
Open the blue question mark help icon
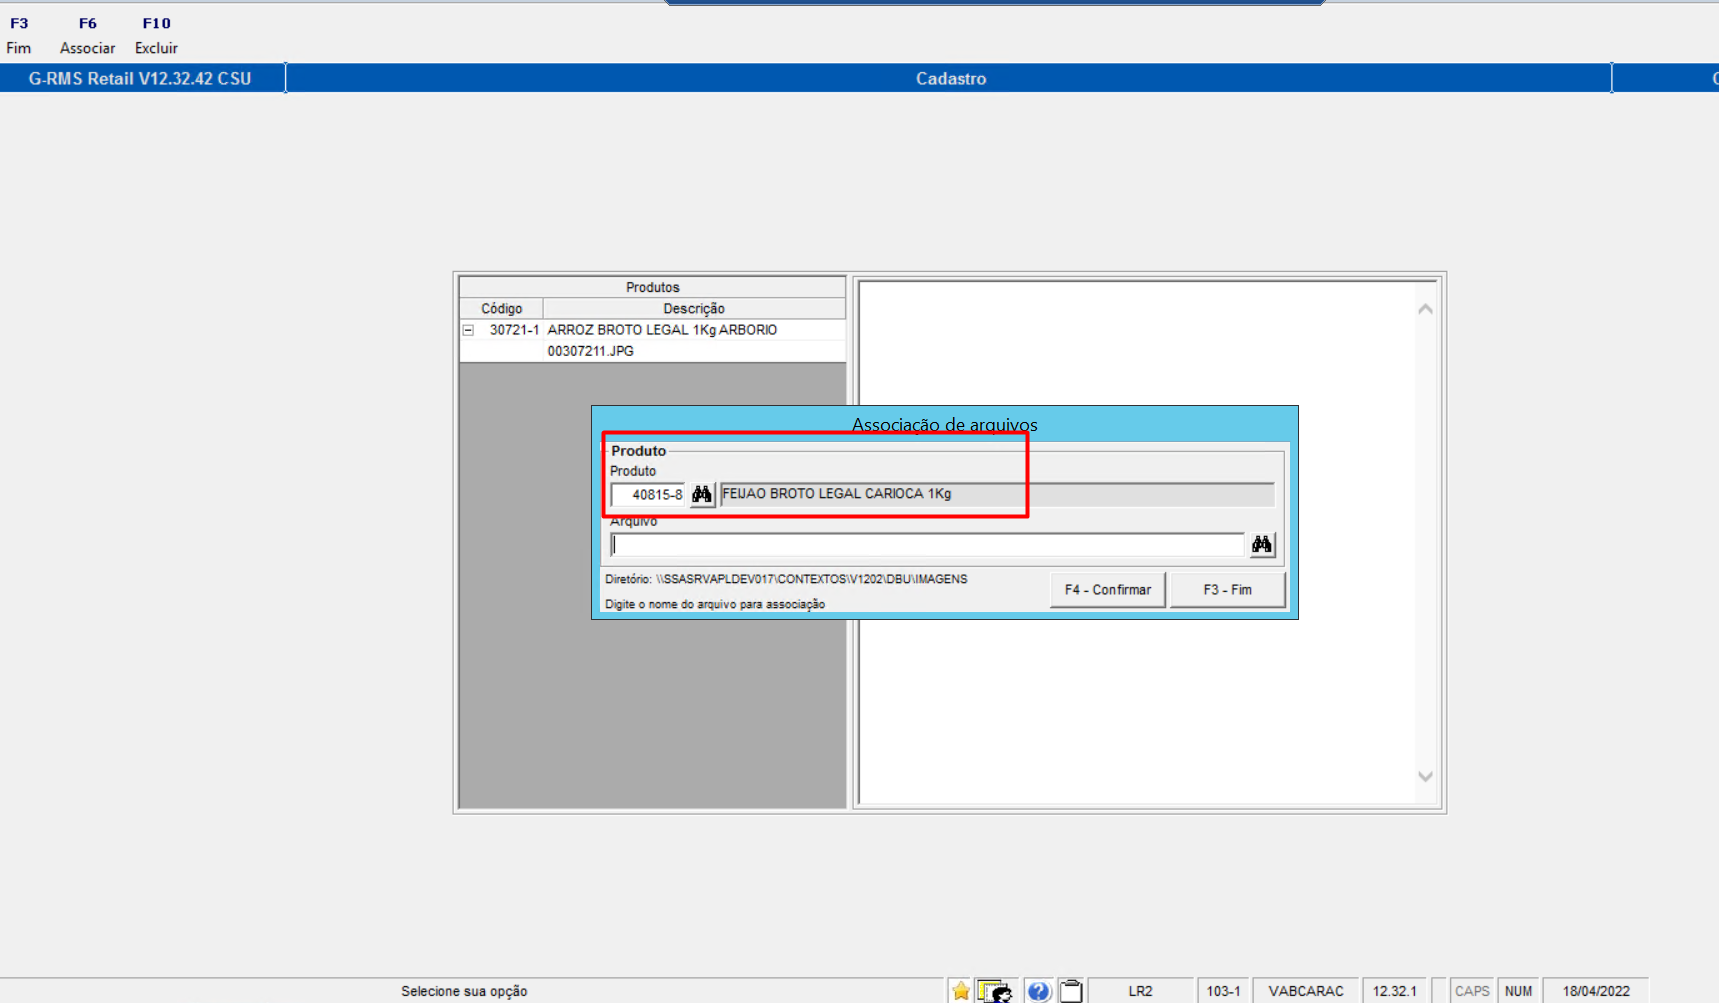point(1039,991)
